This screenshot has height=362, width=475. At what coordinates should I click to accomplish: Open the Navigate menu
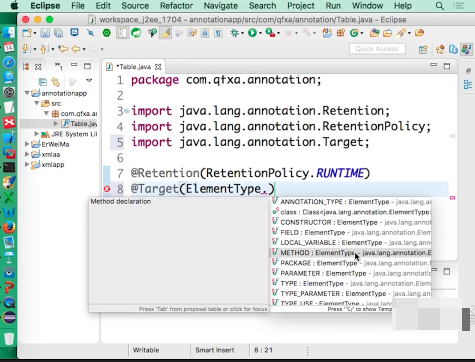221,6
